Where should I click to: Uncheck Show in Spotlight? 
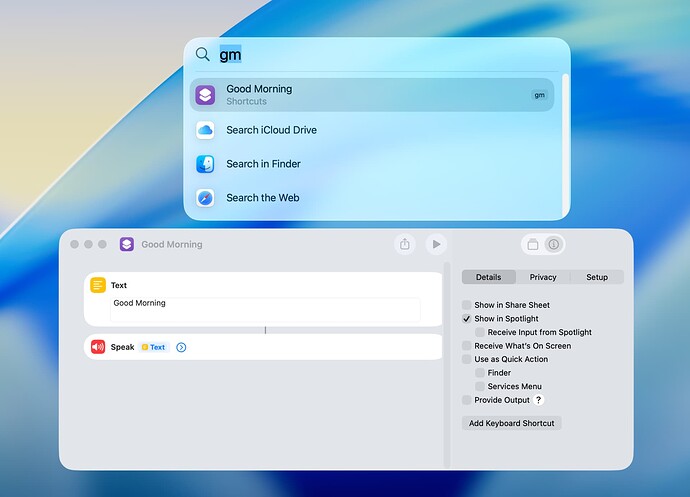[466, 318]
